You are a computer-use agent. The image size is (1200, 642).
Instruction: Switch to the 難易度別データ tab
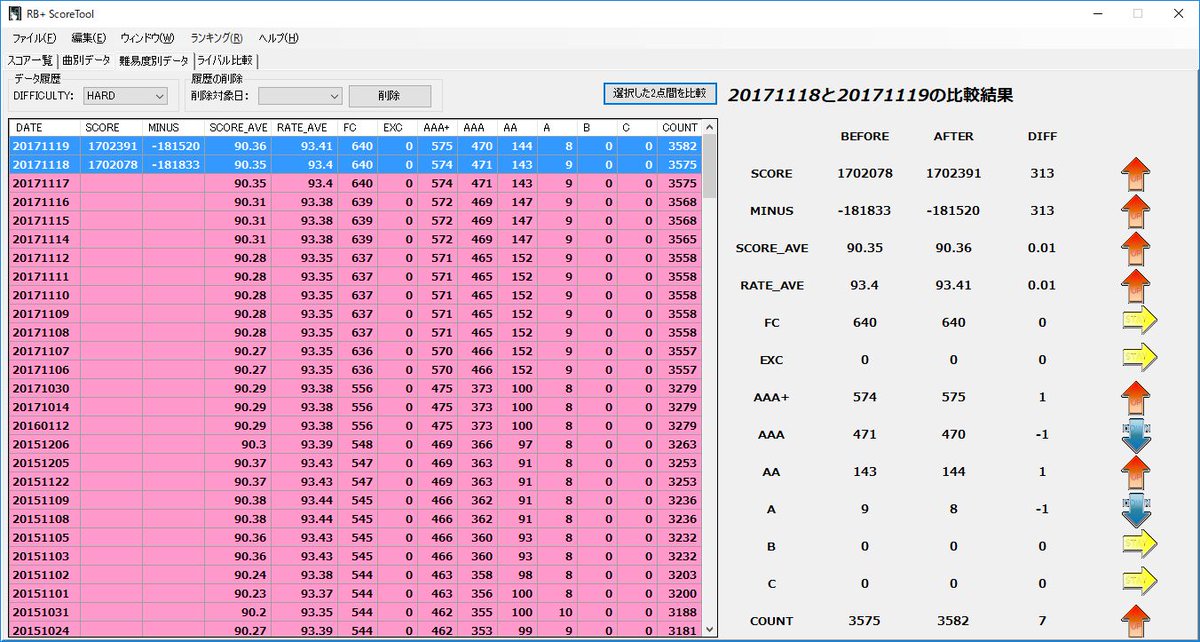pos(153,60)
